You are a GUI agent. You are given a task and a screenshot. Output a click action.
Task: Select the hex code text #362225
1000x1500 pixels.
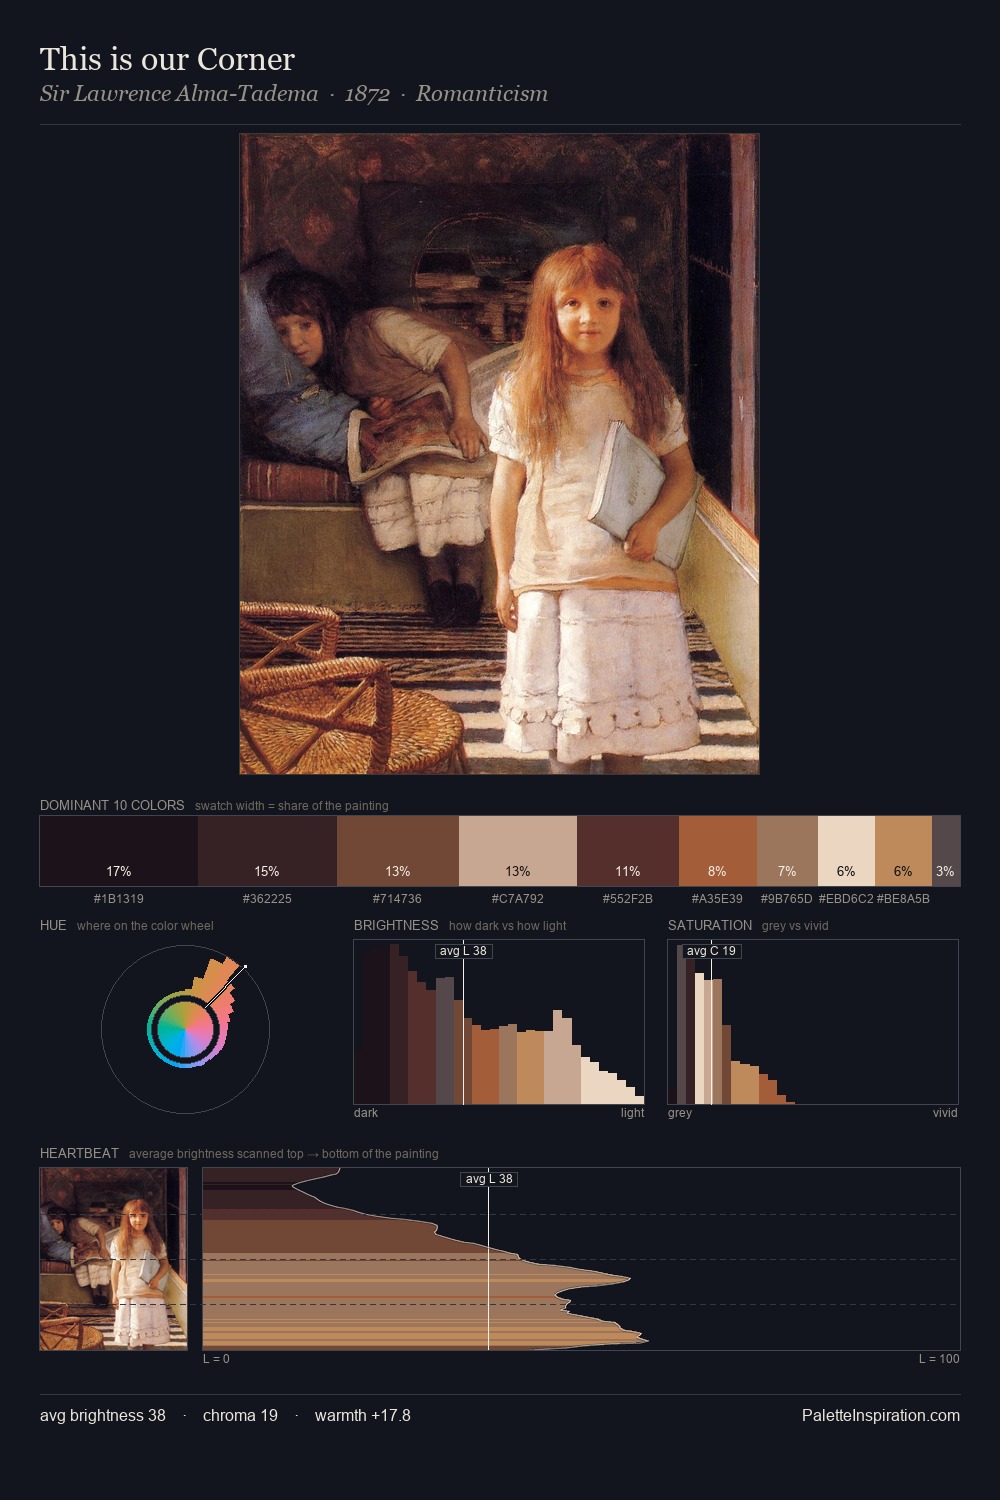267,899
